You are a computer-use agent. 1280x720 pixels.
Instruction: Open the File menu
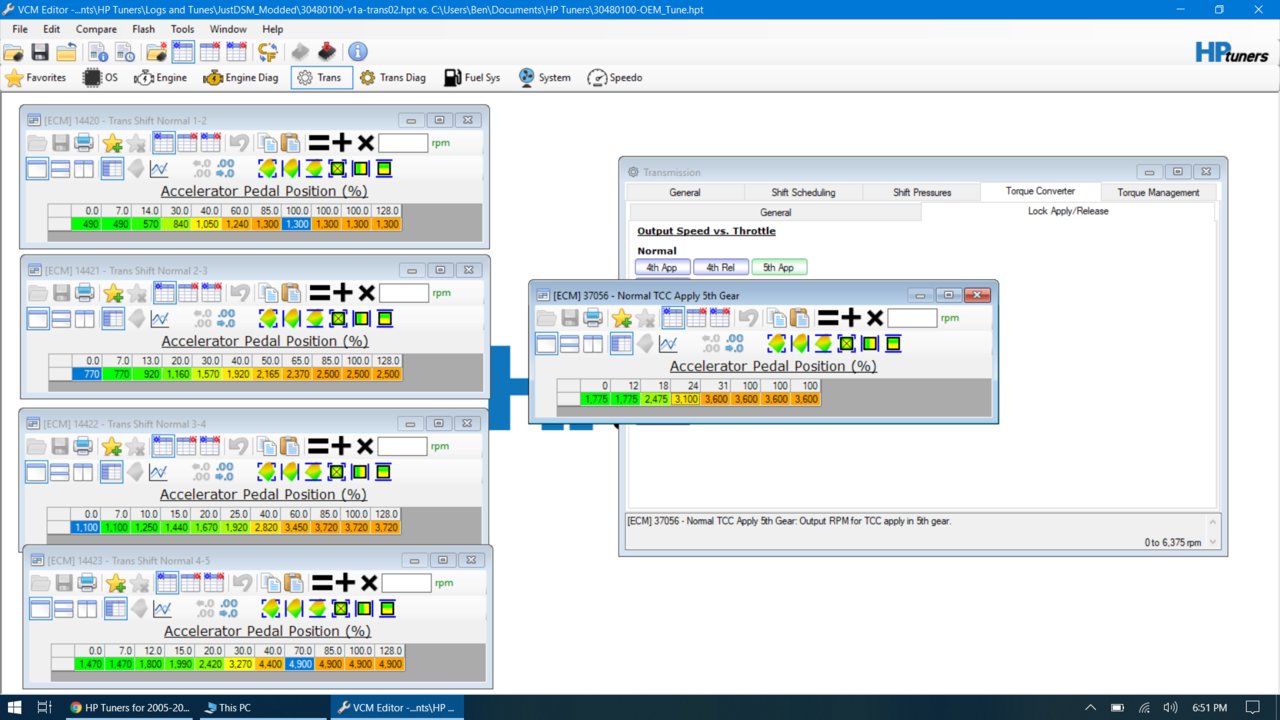20,29
